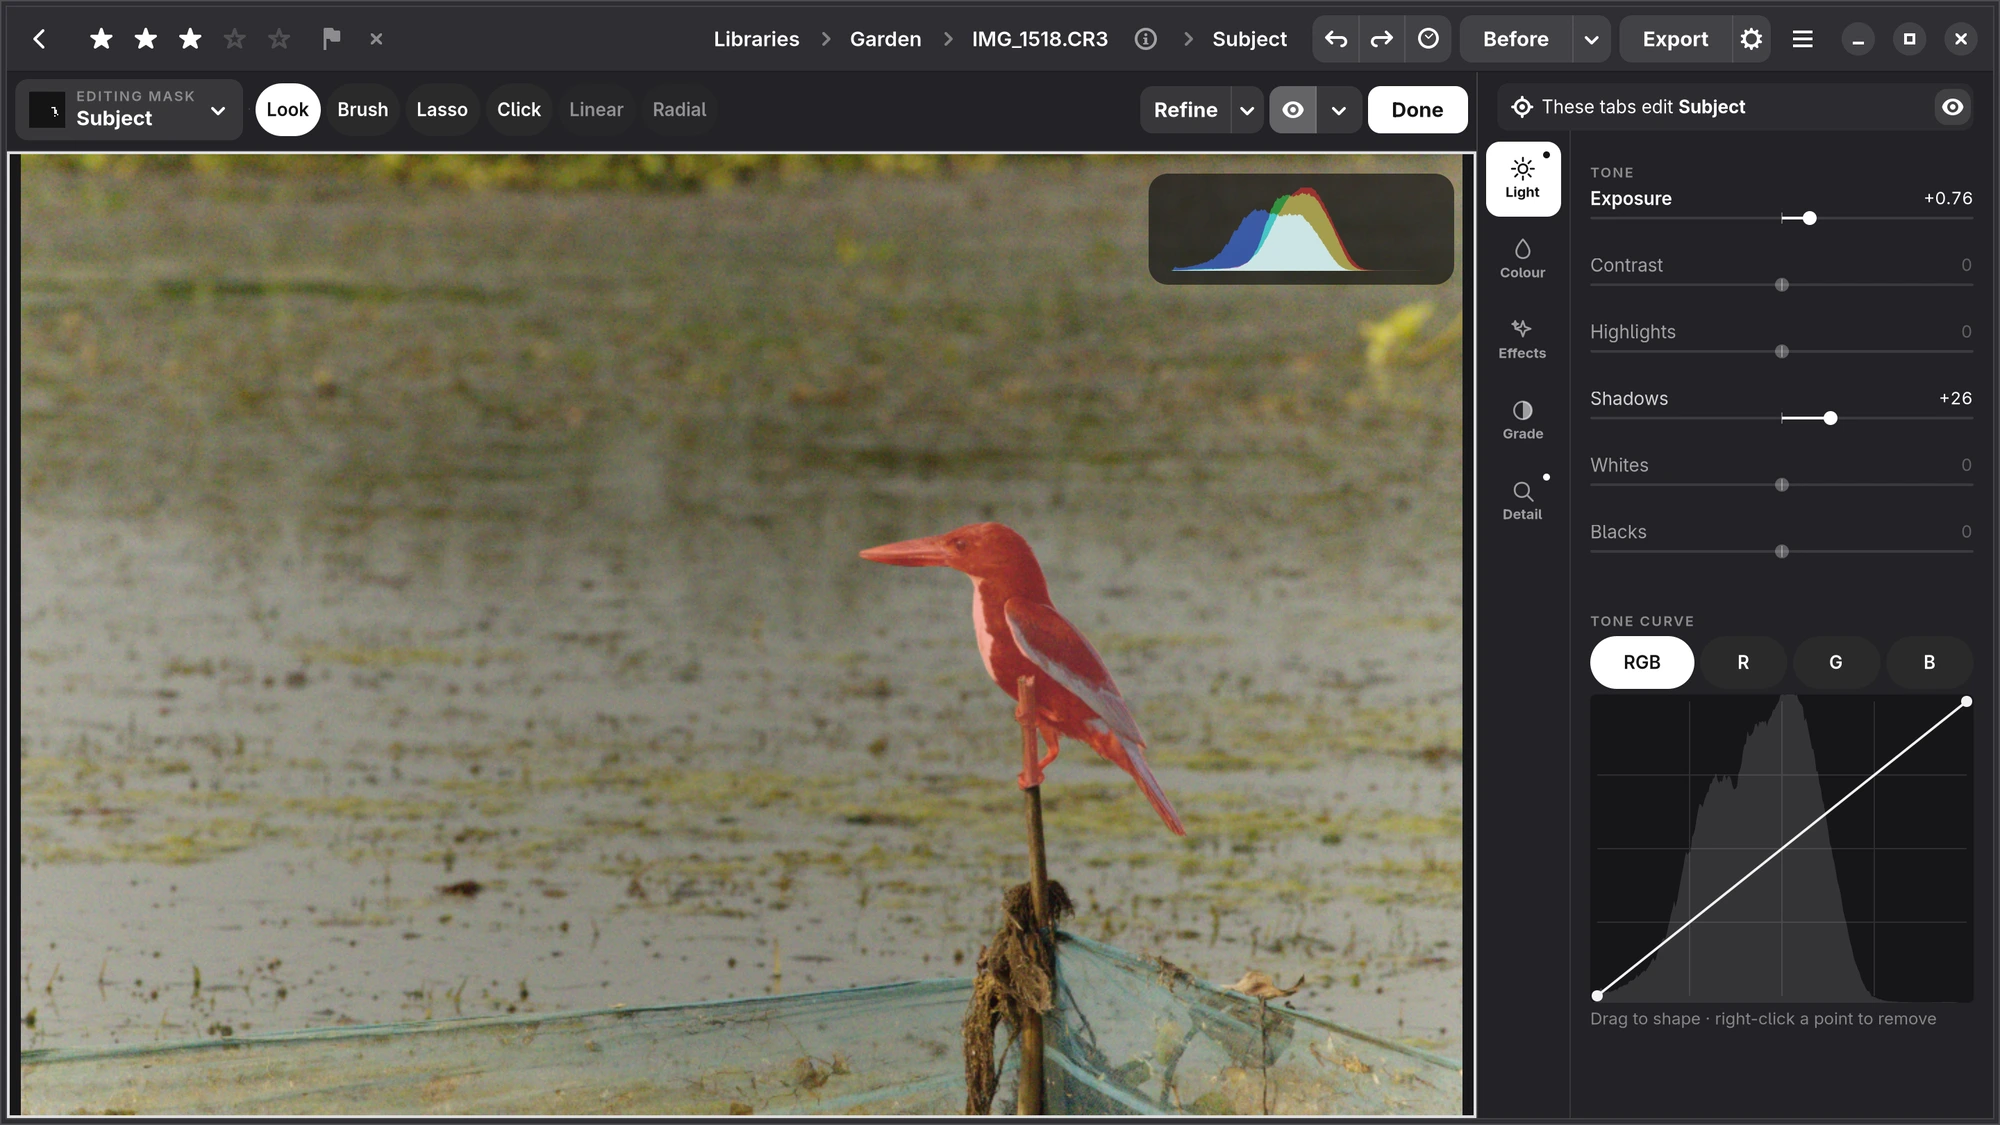Open the hamburger menu
Viewport: 2000px width, 1125px height.
tap(1803, 39)
